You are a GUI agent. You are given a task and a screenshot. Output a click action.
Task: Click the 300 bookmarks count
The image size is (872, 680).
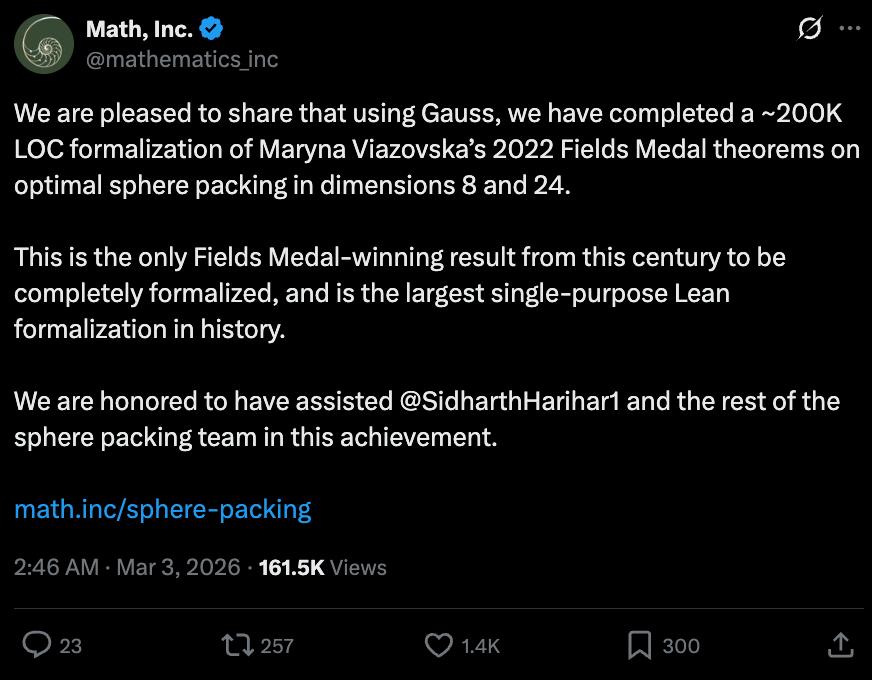(681, 646)
